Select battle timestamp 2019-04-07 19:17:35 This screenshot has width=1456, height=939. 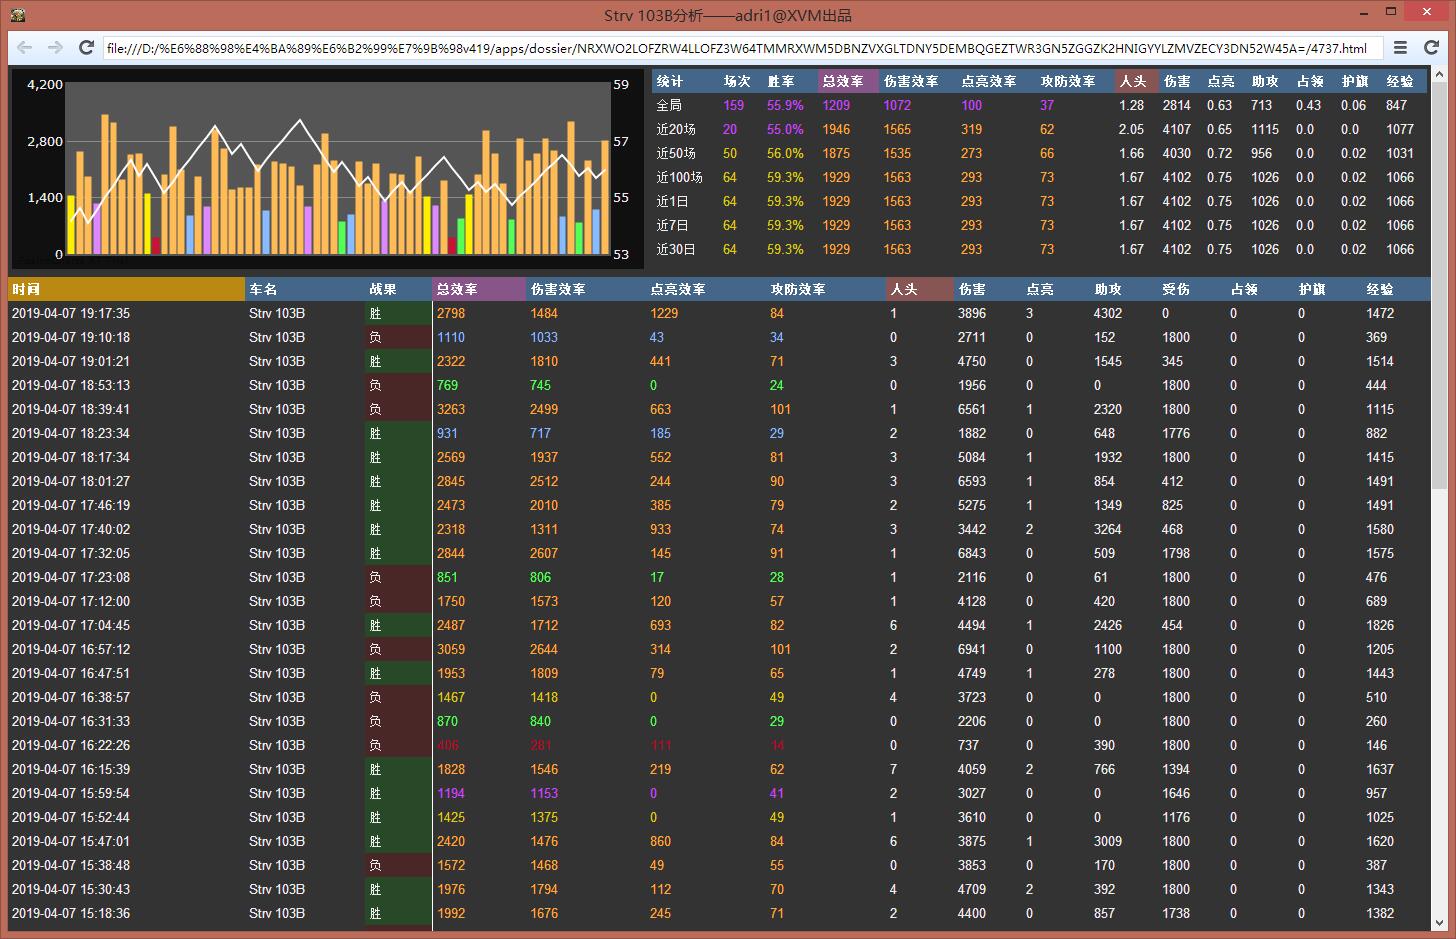point(71,313)
